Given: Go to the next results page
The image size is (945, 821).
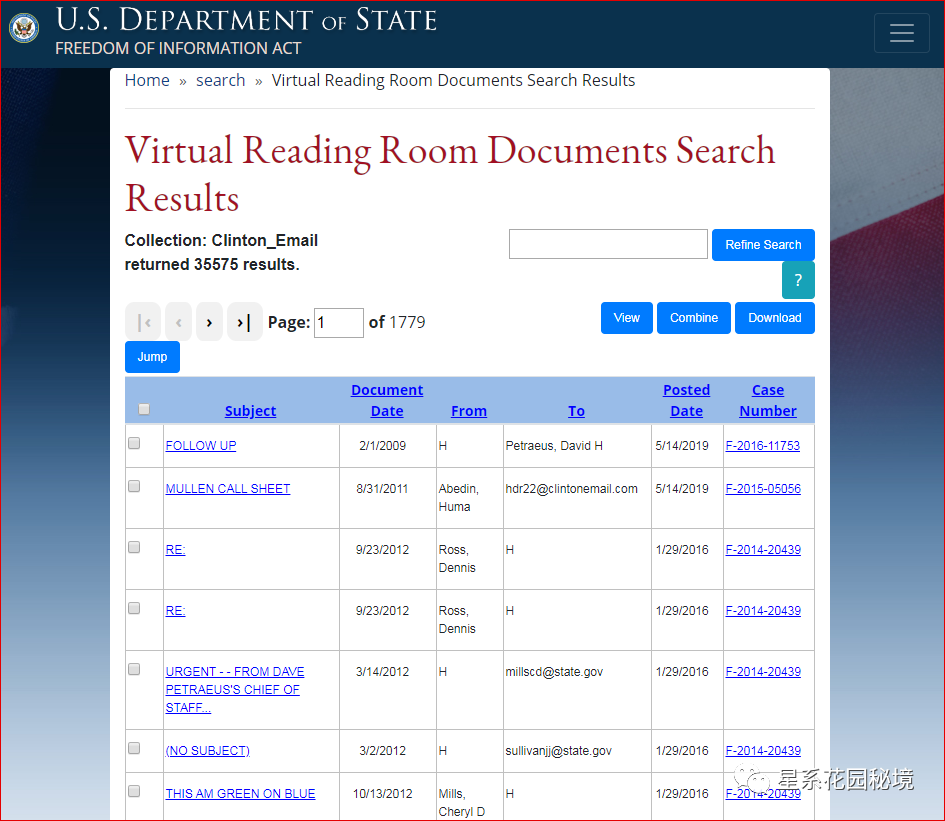Looking at the screenshot, I should pyautogui.click(x=209, y=322).
